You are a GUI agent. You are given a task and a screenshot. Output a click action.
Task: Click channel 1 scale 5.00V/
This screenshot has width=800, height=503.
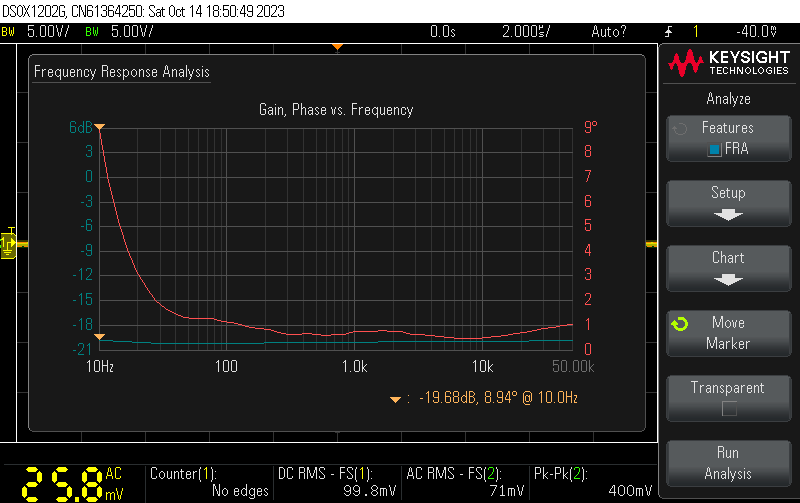click(x=48, y=32)
